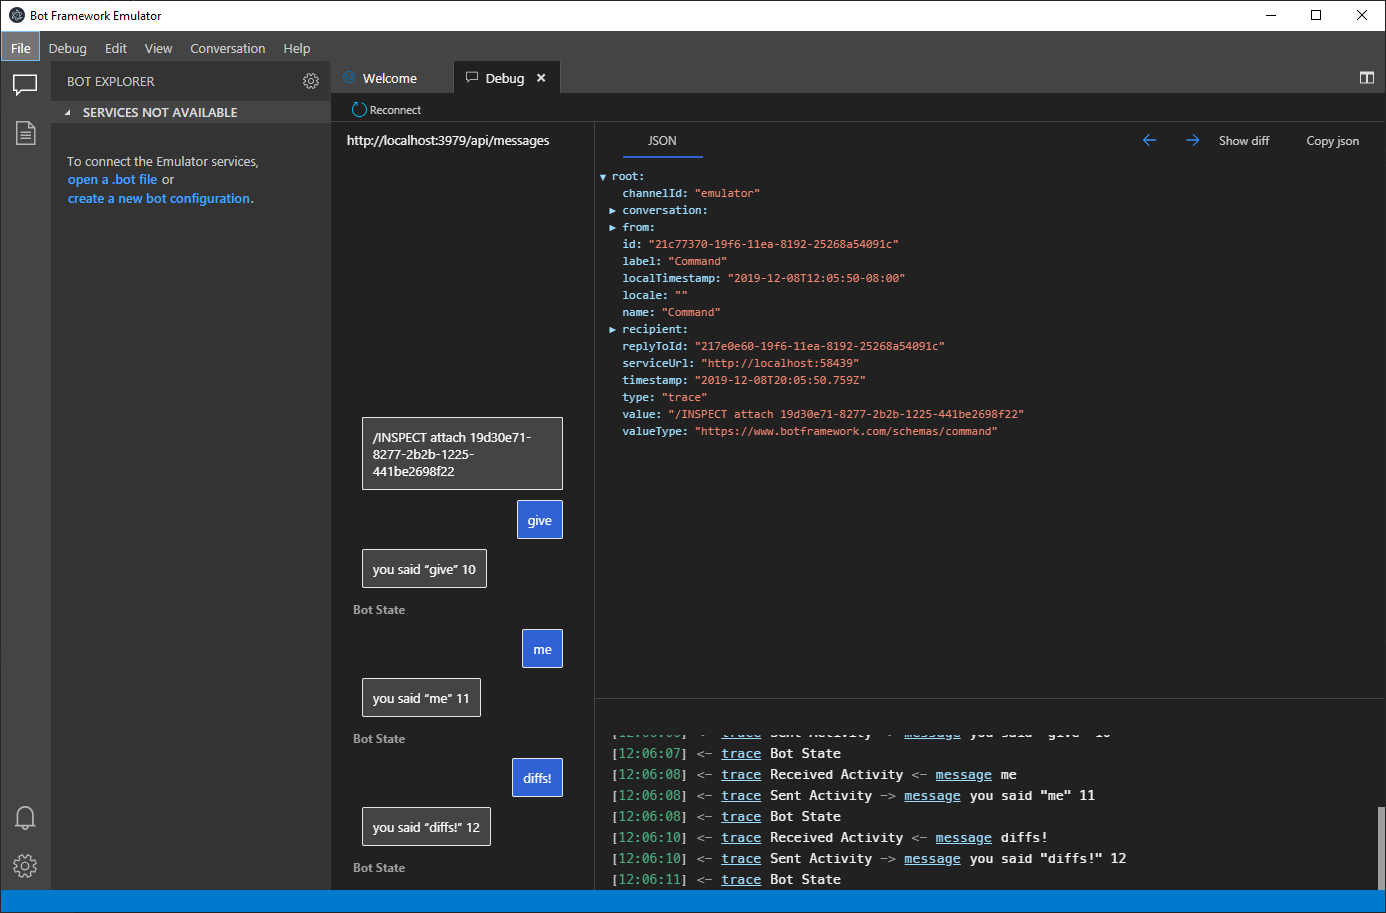This screenshot has height=913, width=1386.
Task: Switch to the Welcome tab
Action: click(x=390, y=78)
